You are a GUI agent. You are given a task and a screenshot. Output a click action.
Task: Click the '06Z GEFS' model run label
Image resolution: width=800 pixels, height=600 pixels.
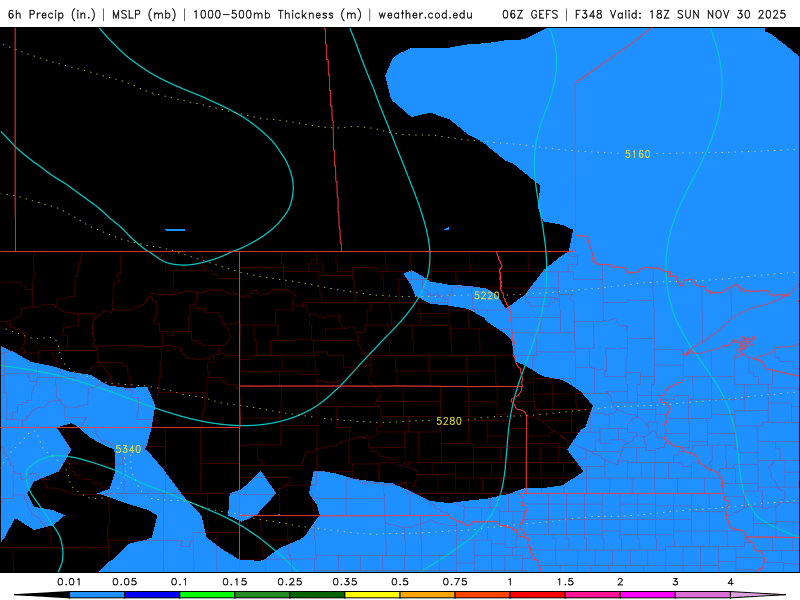pos(530,14)
